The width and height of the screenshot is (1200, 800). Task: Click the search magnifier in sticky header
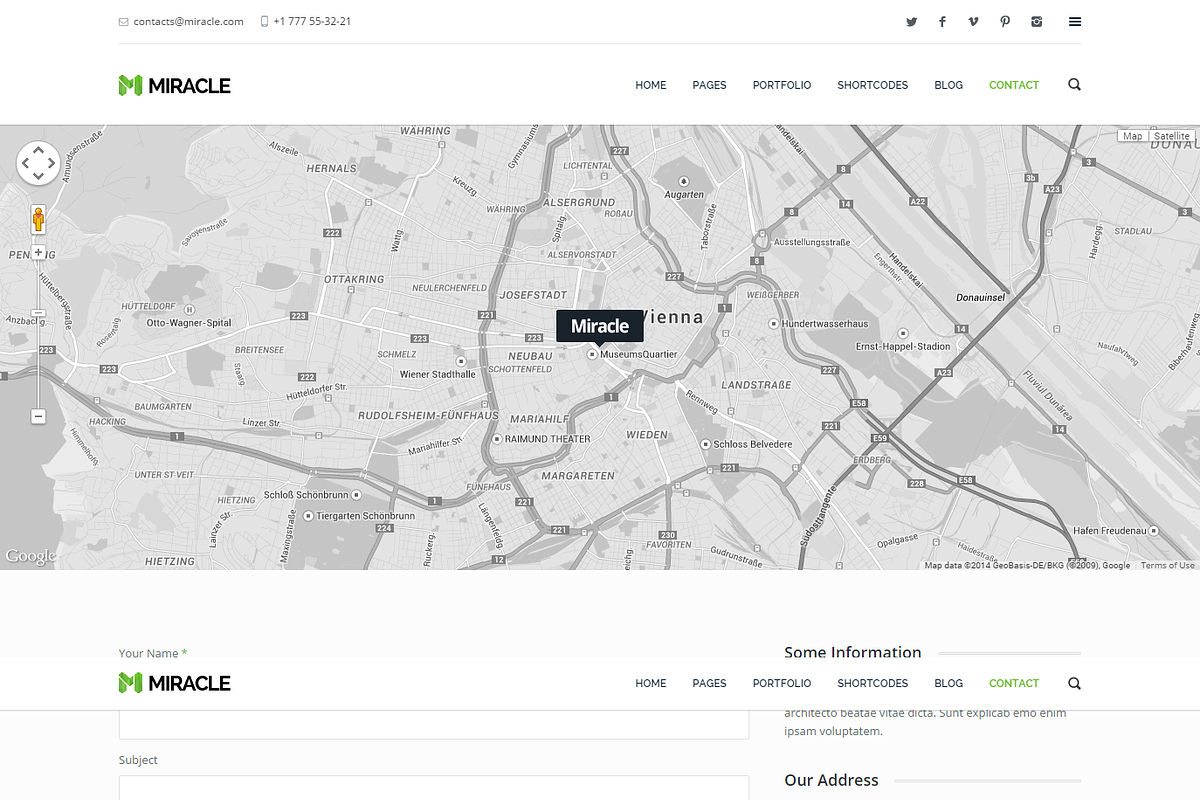[x=1074, y=683]
